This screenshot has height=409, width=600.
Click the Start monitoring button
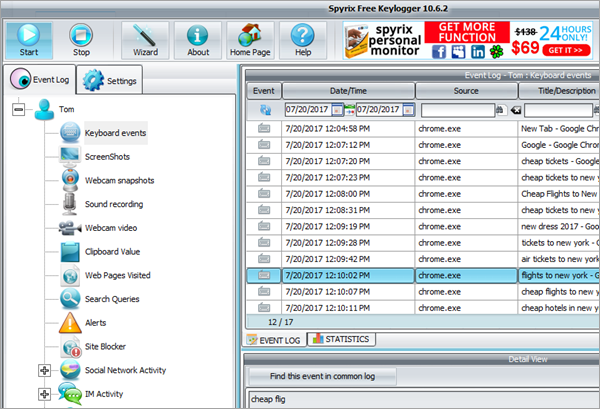click(x=29, y=40)
